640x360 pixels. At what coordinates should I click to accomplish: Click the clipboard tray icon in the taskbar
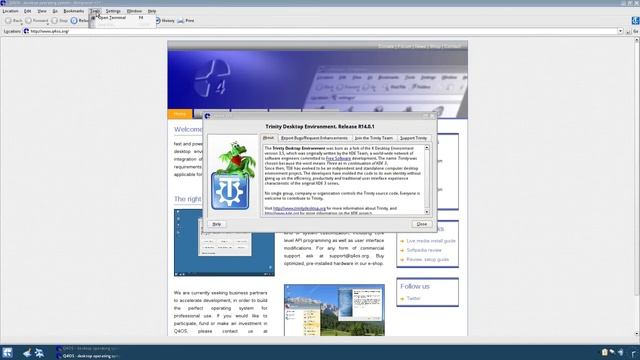pyautogui.click(x=604, y=352)
